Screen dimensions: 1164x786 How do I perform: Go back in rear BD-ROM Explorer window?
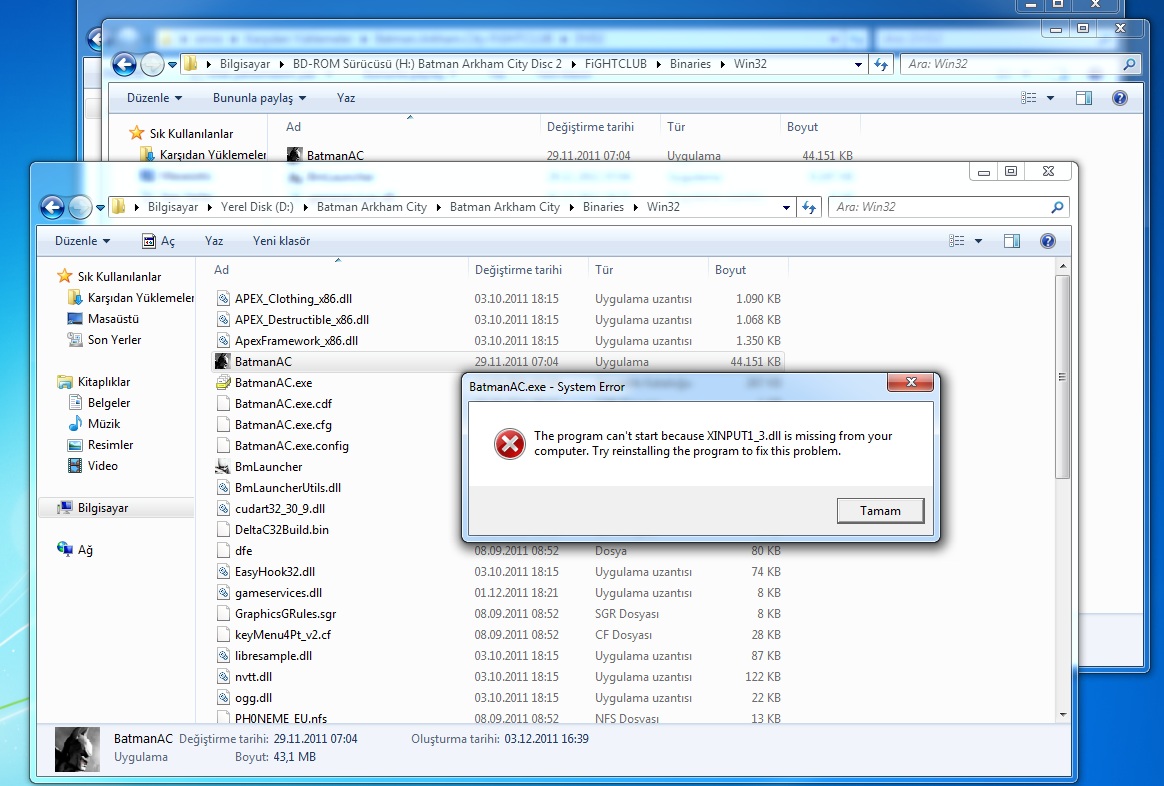coord(124,65)
